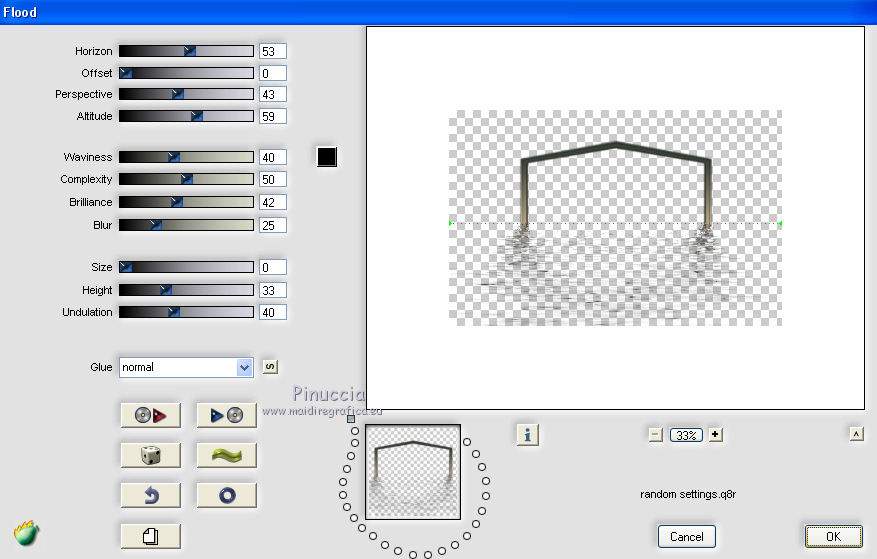Click the Offset value field
Screen dimensions: 877x559
coord(273,73)
